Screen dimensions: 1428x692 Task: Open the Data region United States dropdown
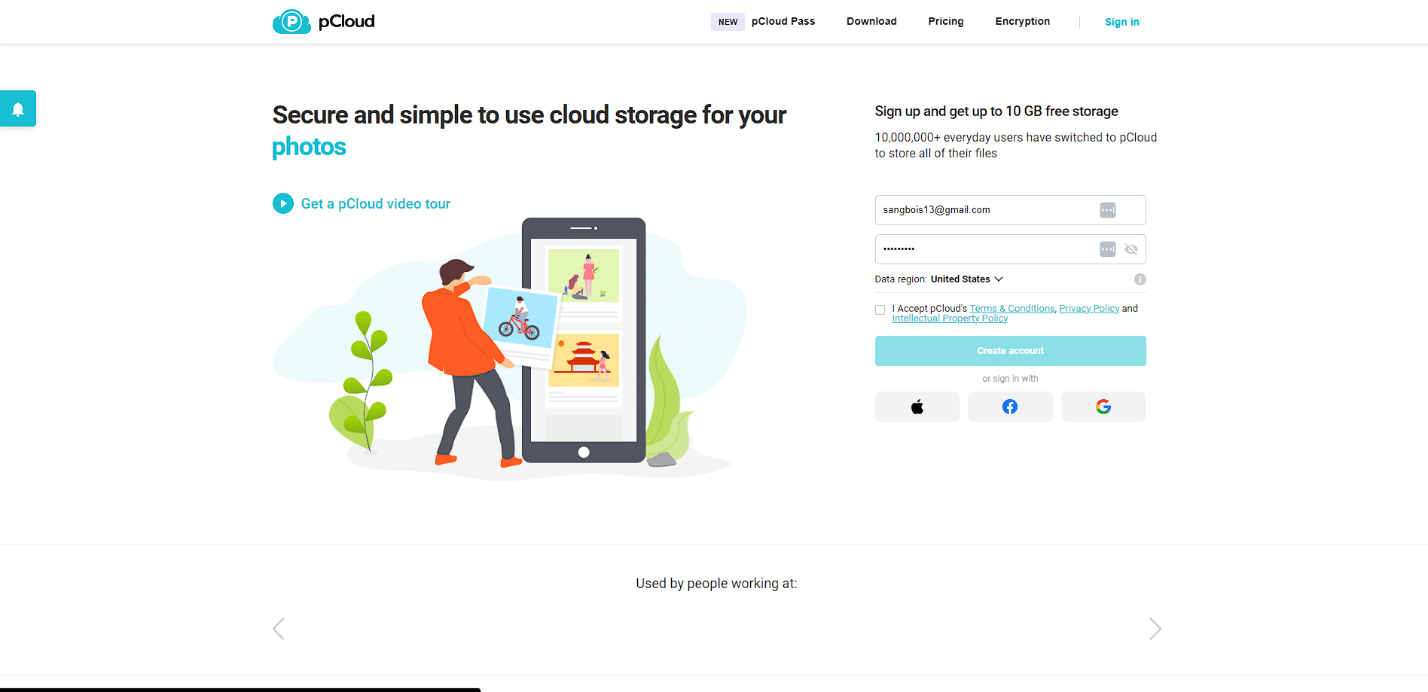tap(966, 279)
